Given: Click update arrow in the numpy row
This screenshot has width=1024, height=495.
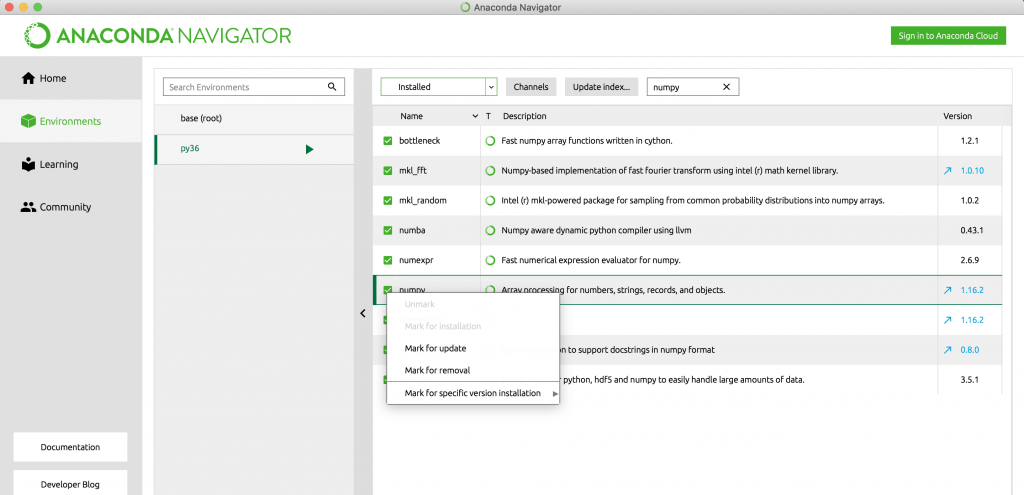Looking at the screenshot, I should [948, 290].
